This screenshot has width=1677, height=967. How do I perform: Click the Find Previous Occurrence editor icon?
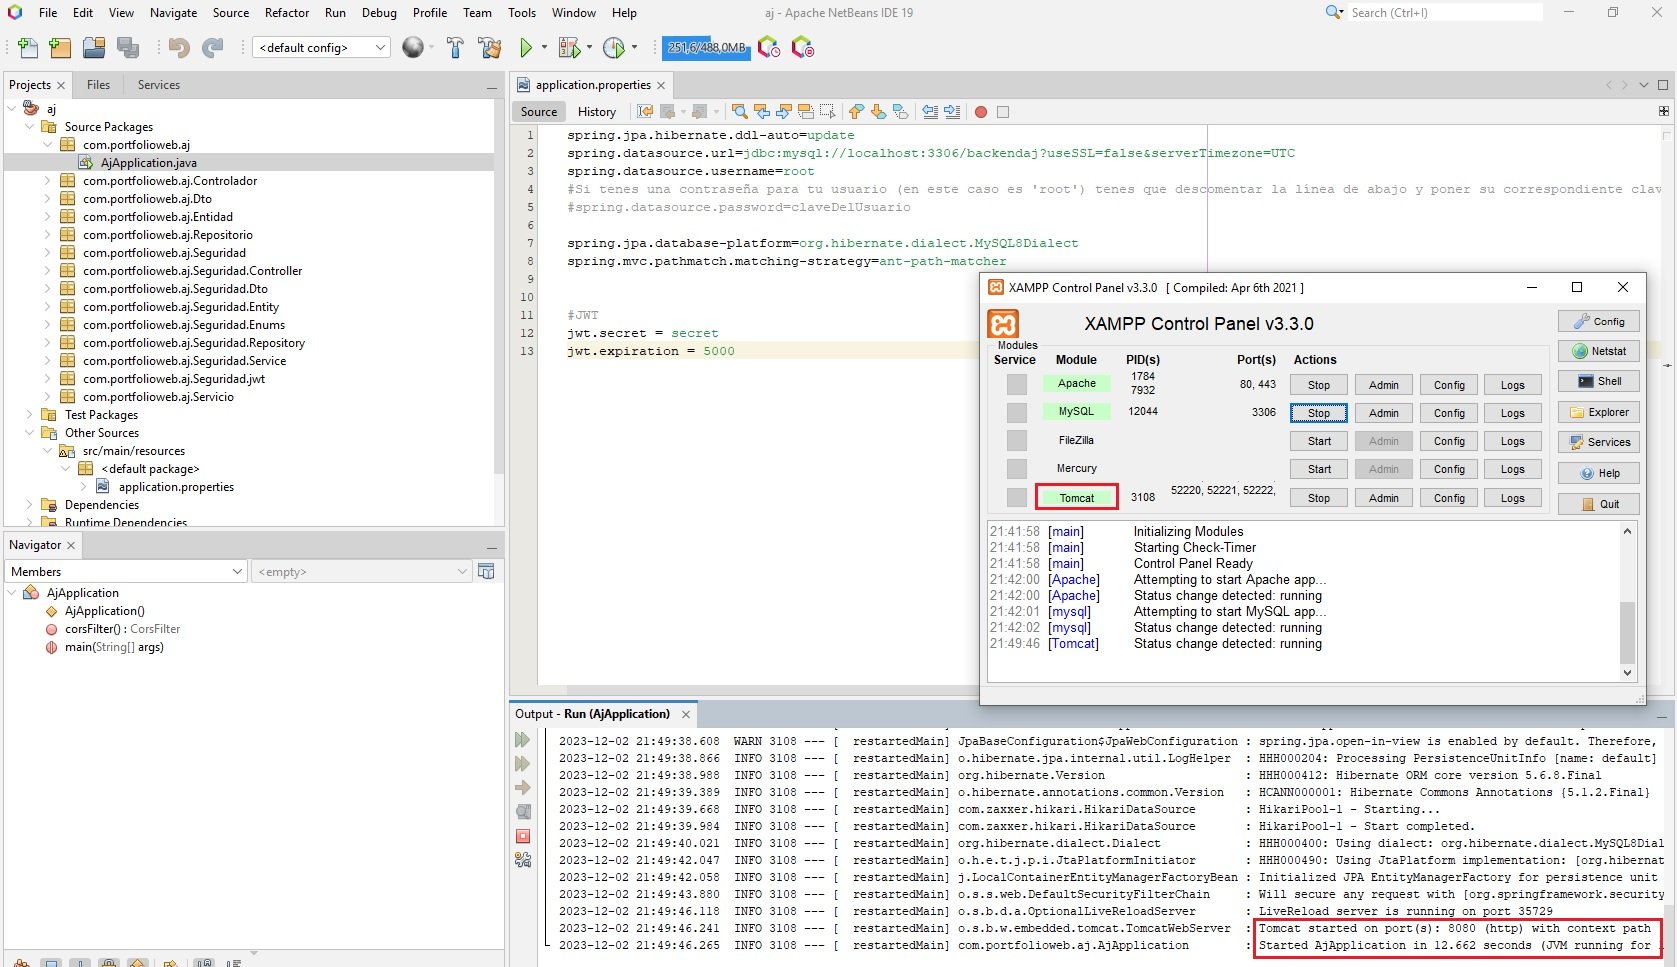pyautogui.click(x=762, y=111)
